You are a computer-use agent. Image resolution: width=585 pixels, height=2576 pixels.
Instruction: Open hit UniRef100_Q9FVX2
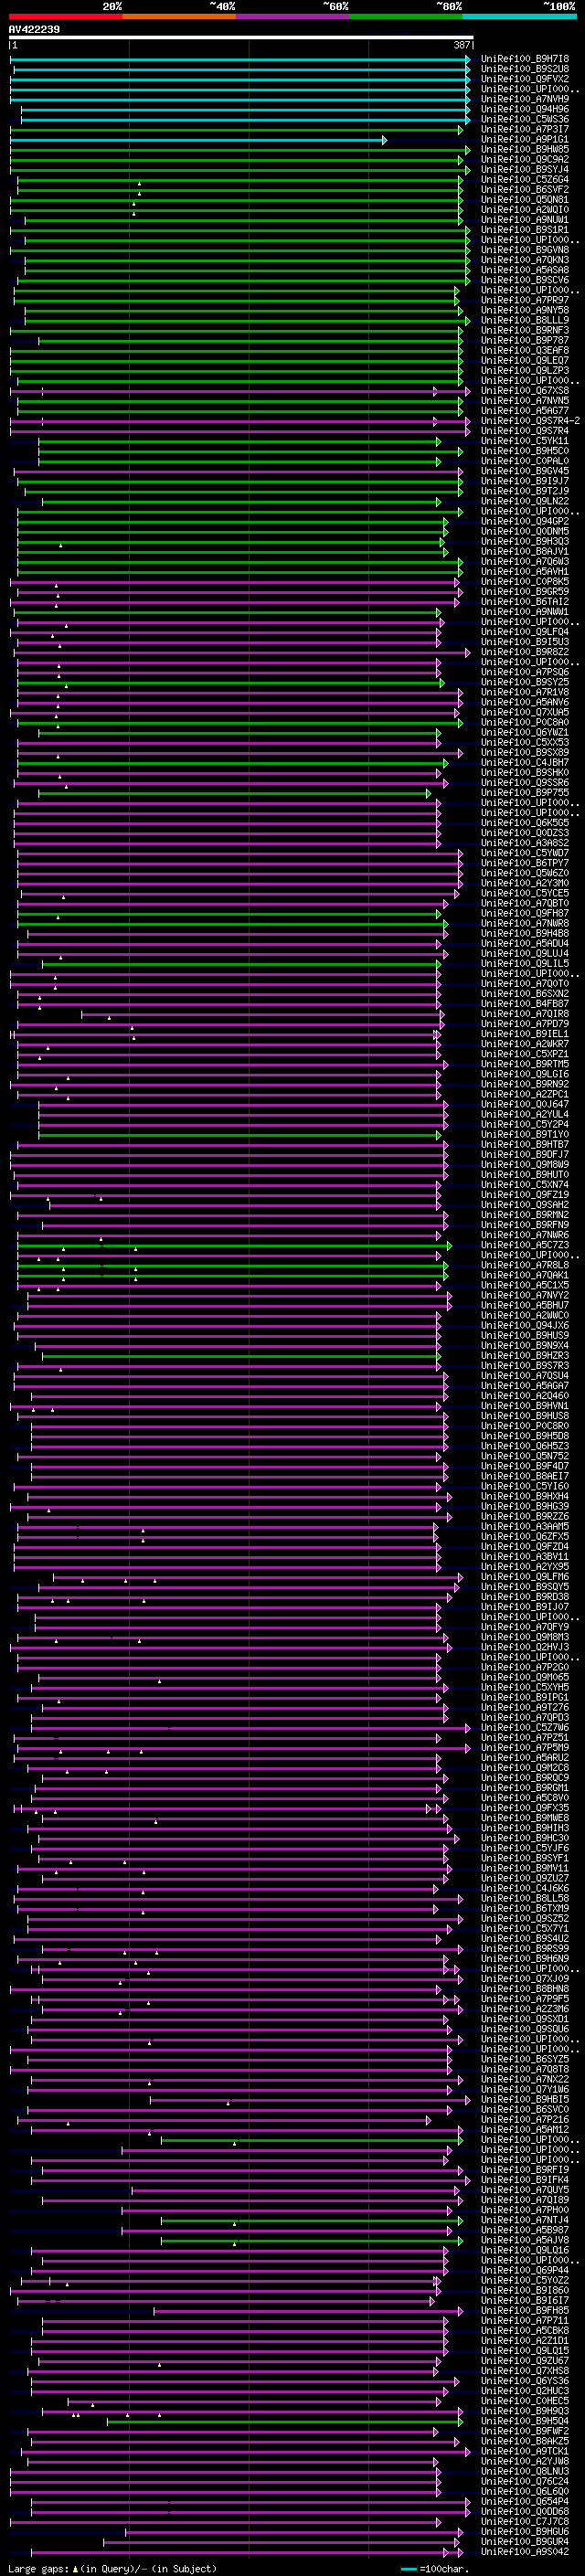tap(525, 79)
